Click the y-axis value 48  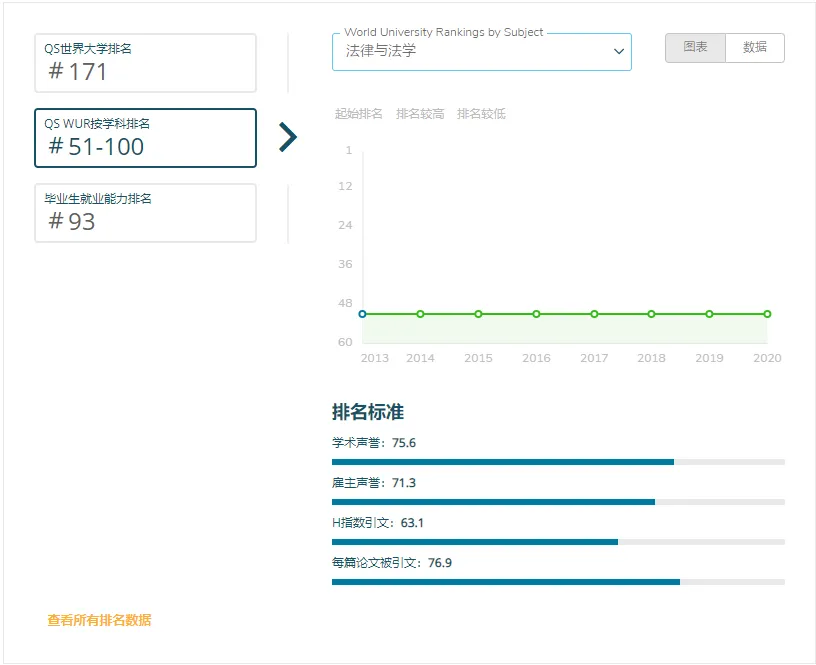(x=345, y=303)
